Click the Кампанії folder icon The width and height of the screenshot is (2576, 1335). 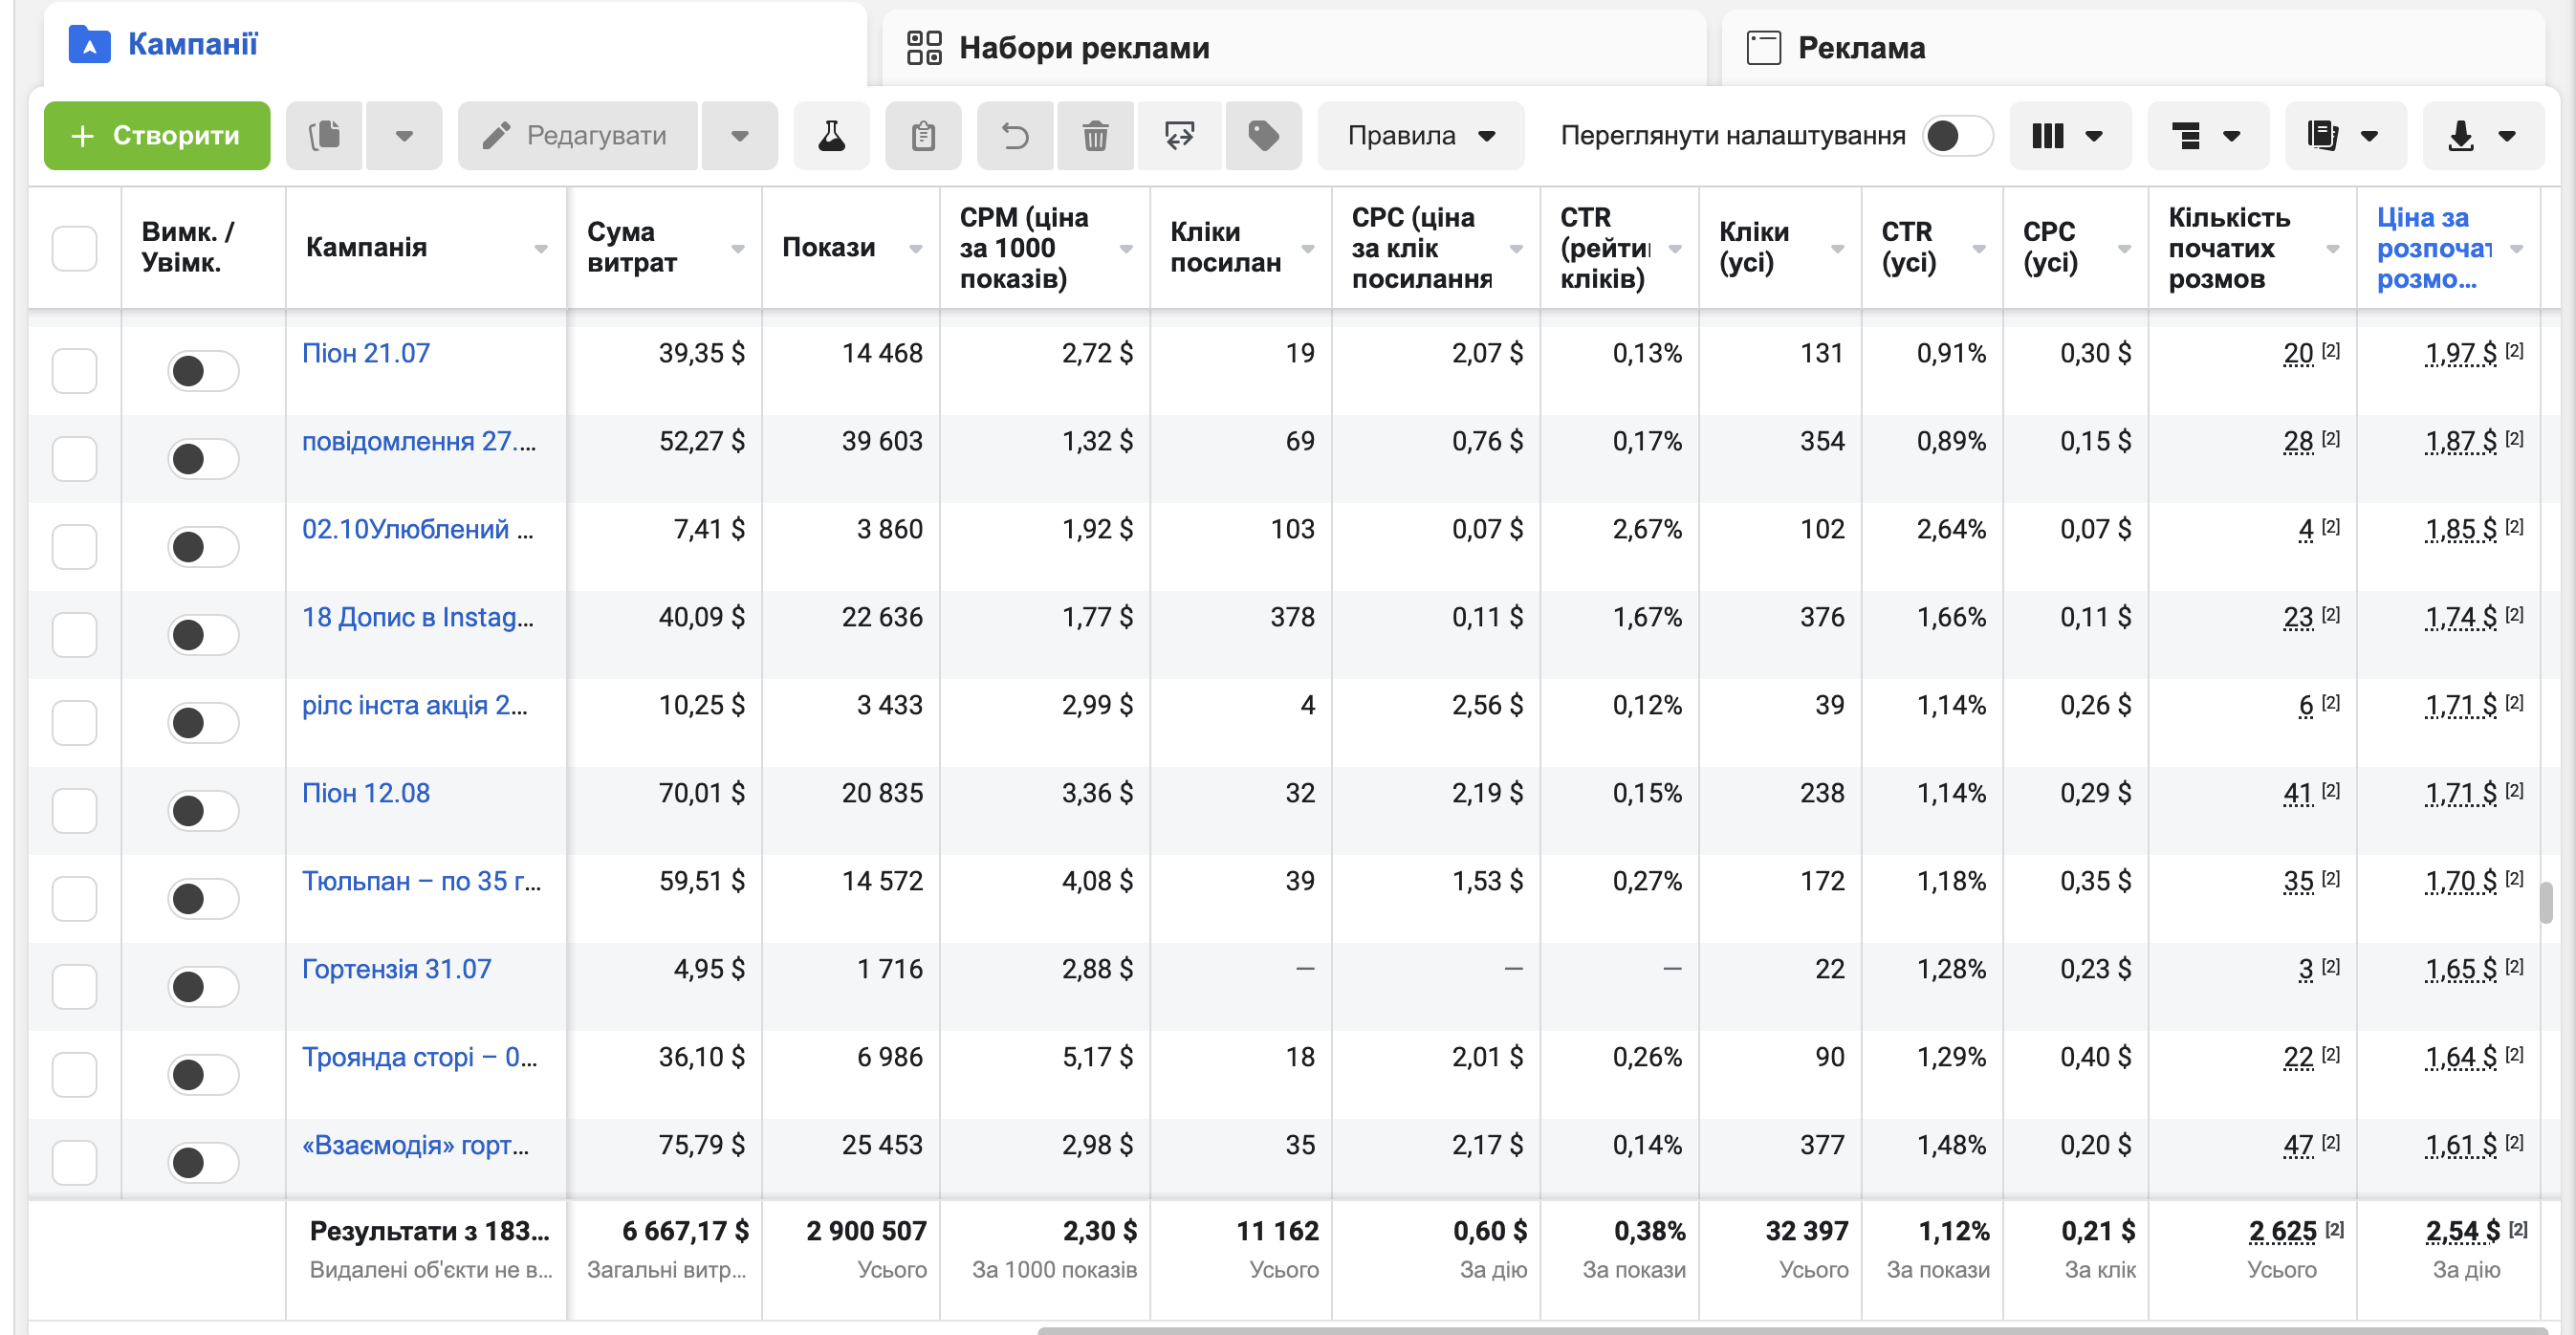point(90,44)
